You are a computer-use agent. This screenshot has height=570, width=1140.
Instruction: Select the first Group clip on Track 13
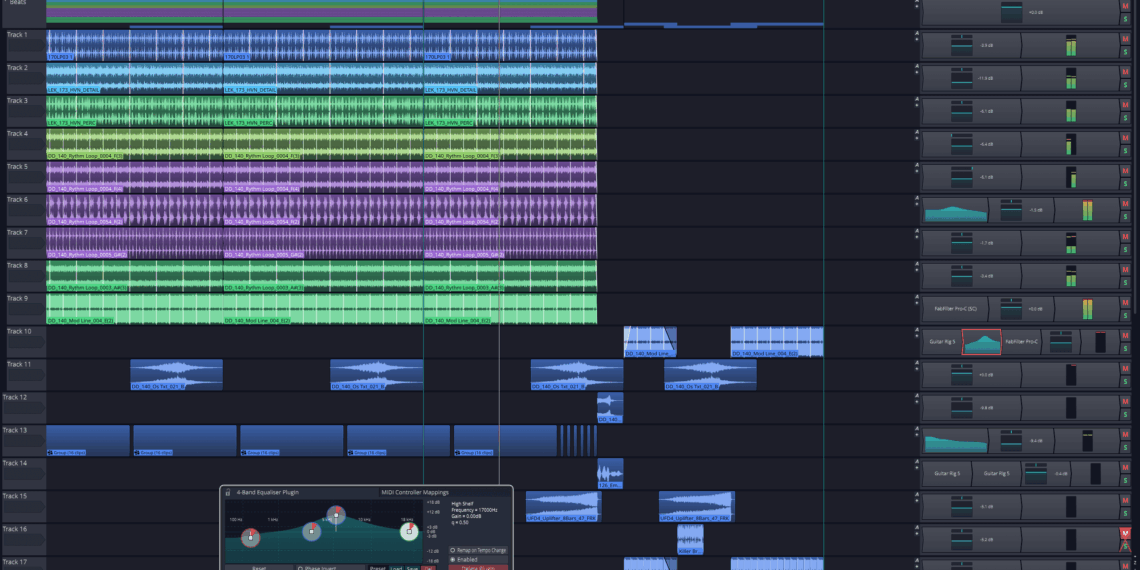click(x=88, y=440)
